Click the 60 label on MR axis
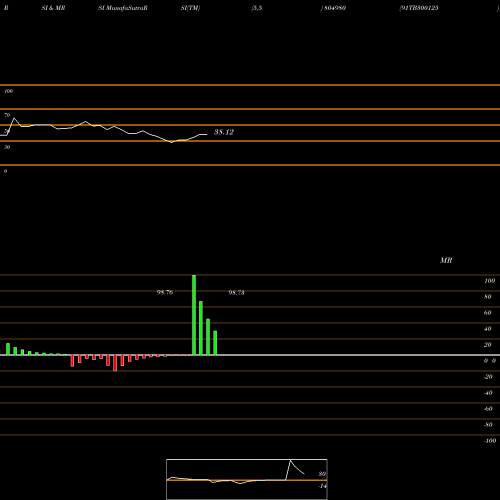 [488, 313]
